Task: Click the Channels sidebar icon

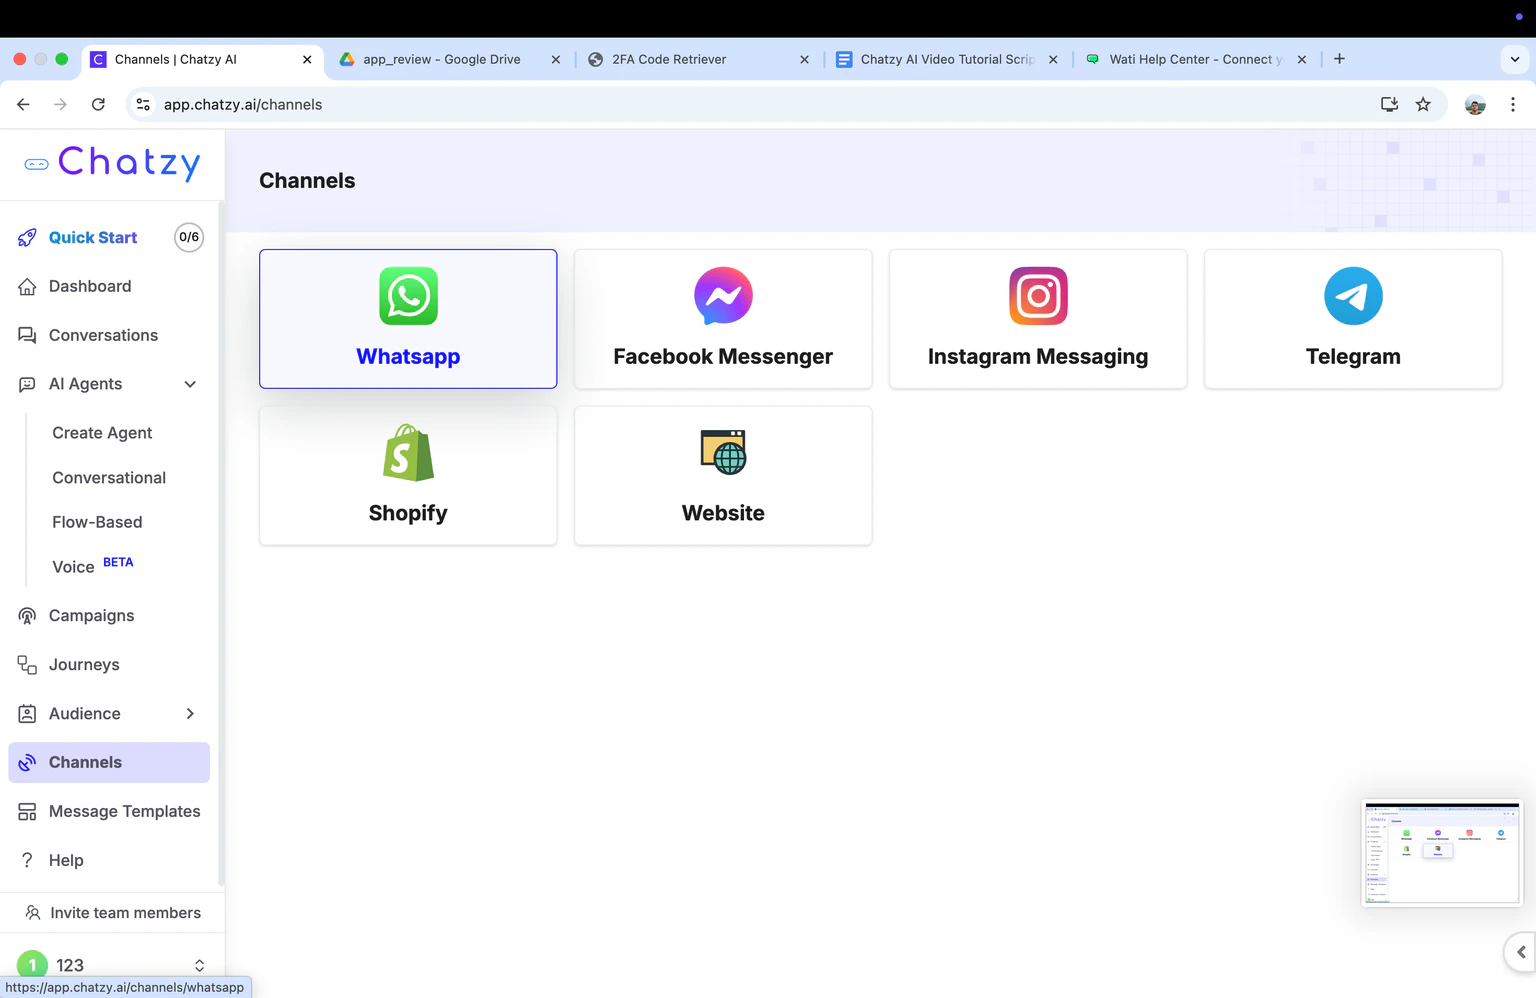Action: pyautogui.click(x=27, y=763)
